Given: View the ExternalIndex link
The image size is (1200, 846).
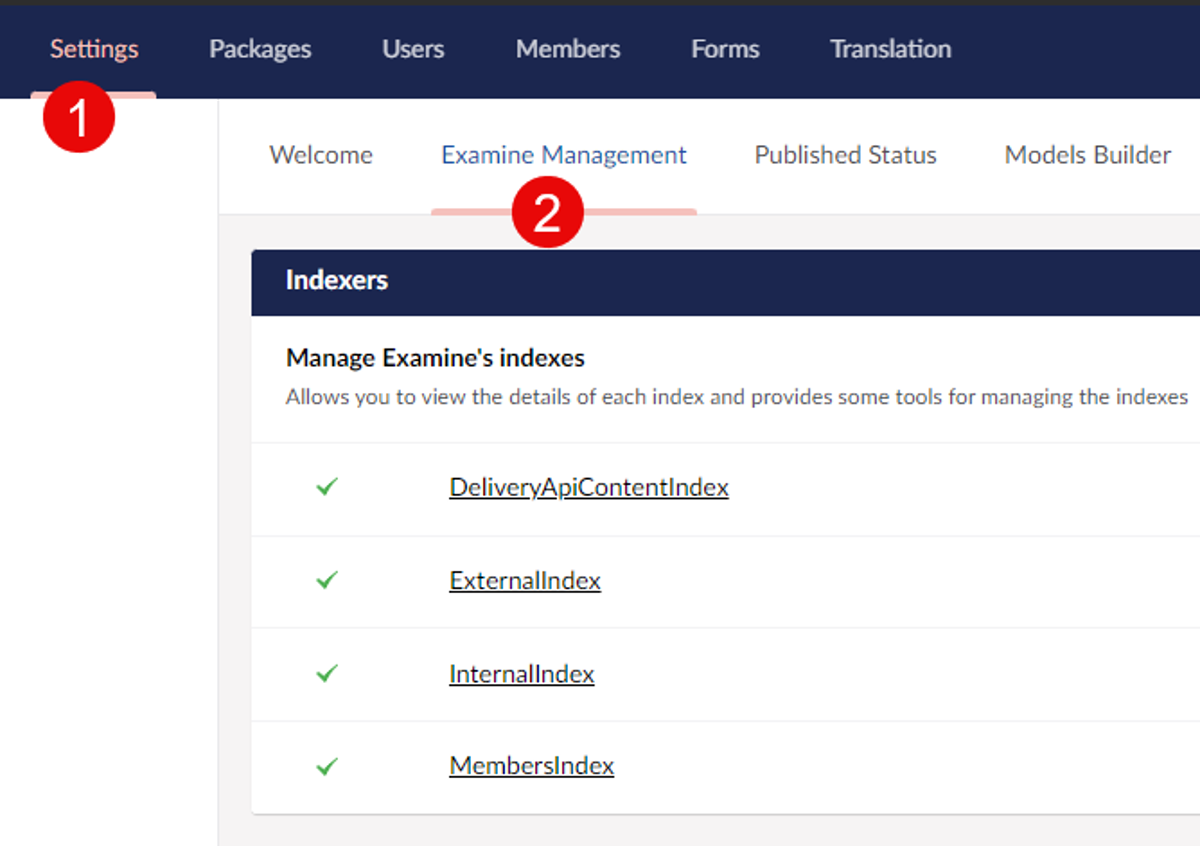Looking at the screenshot, I should pos(525,581).
